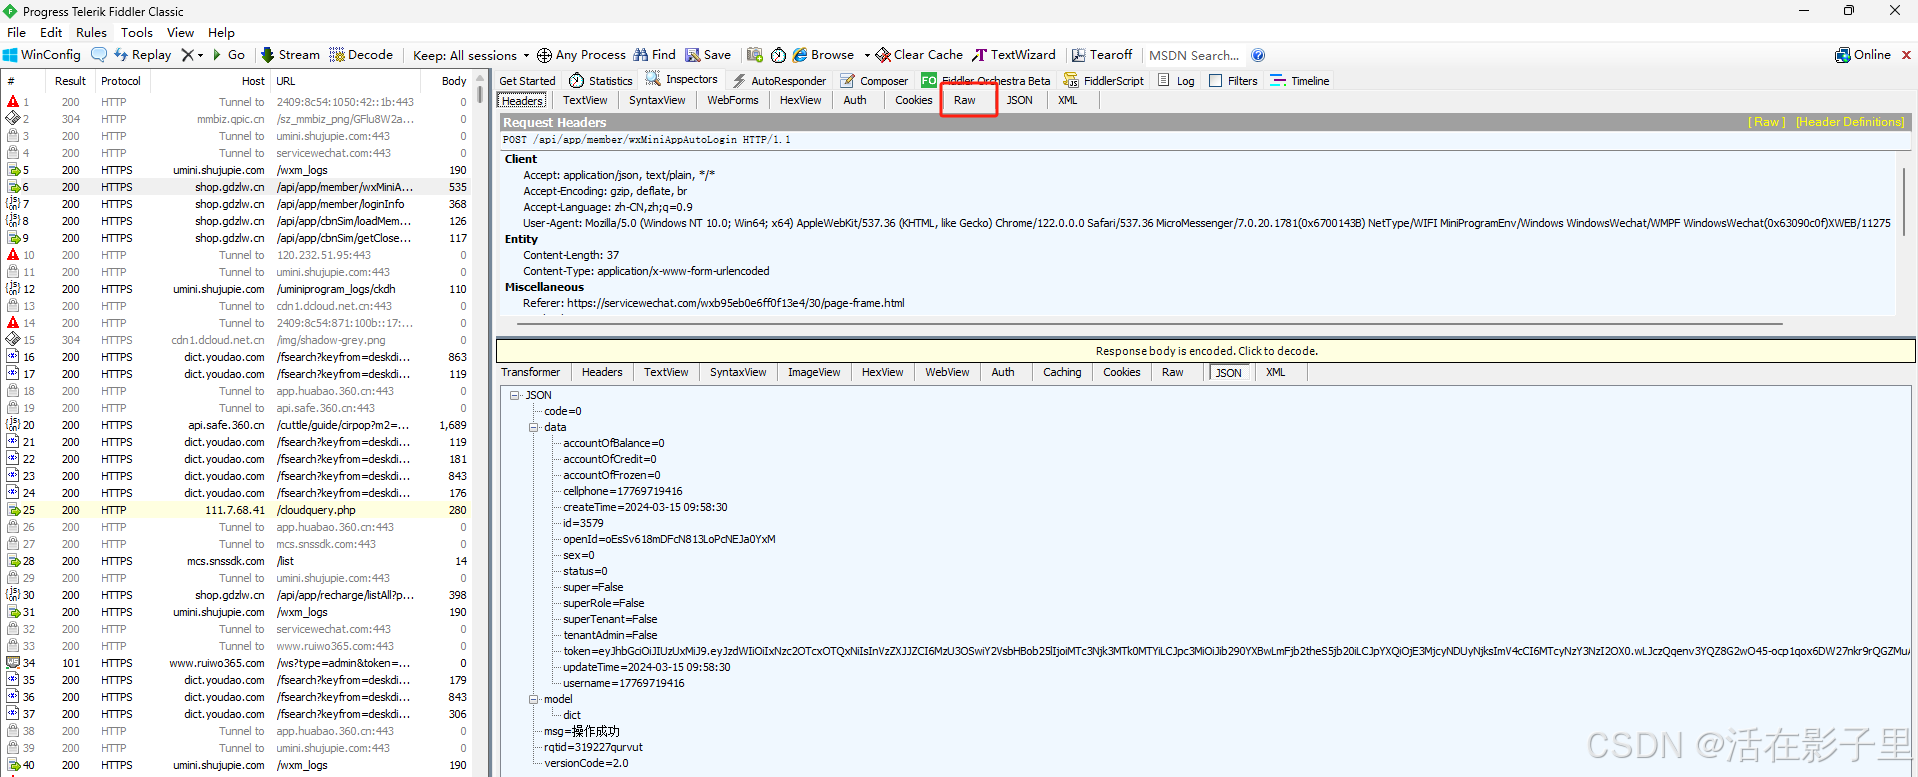Click the response body encoded decode bar

tap(1206, 351)
